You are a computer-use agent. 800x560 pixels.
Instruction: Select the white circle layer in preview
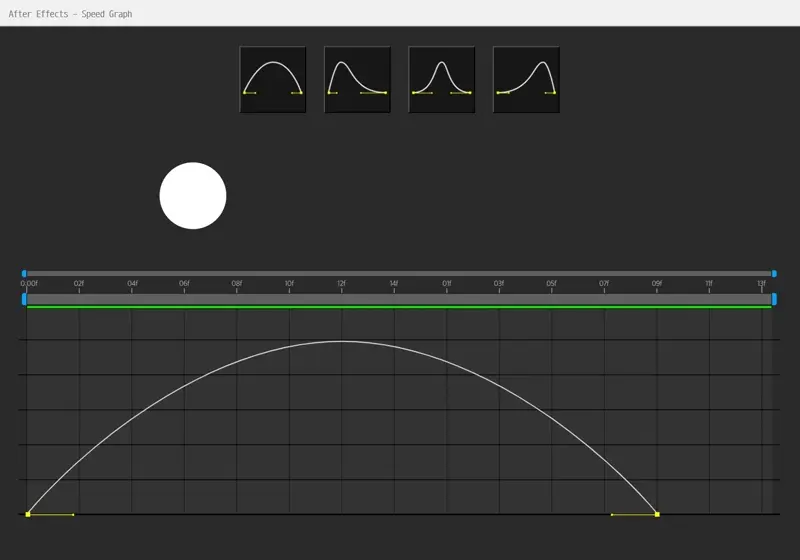tap(193, 195)
